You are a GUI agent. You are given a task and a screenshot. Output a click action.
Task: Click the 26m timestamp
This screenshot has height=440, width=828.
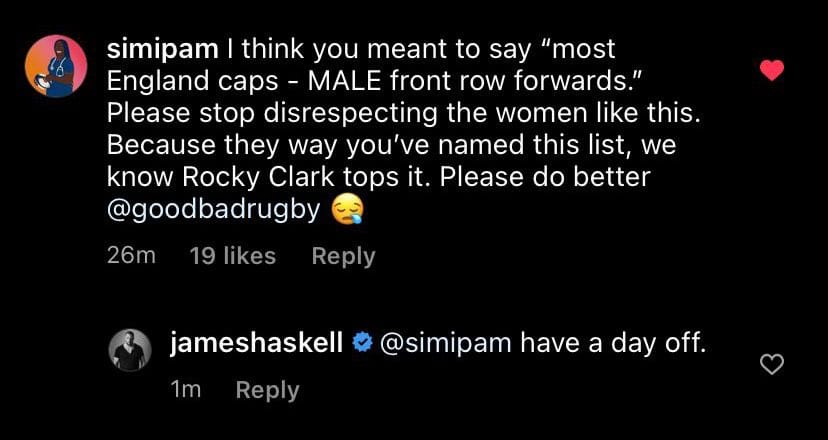[x=130, y=256]
